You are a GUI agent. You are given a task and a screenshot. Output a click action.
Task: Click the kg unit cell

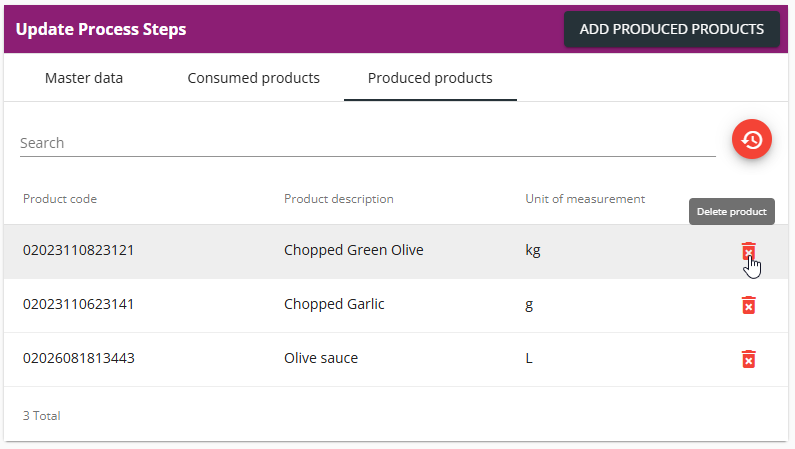pyautogui.click(x=533, y=250)
